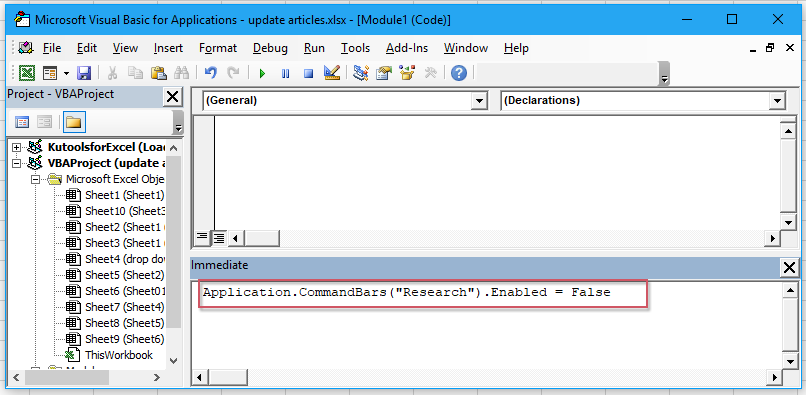Open the Add-Ins menu
The image size is (806, 395).
point(407,48)
